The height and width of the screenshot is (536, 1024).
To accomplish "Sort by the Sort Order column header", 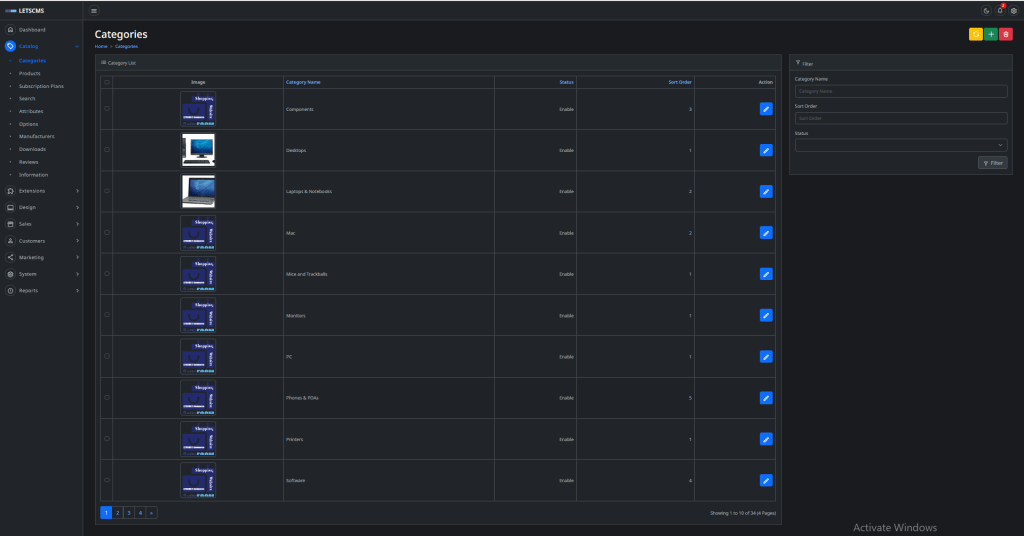I will coord(680,82).
